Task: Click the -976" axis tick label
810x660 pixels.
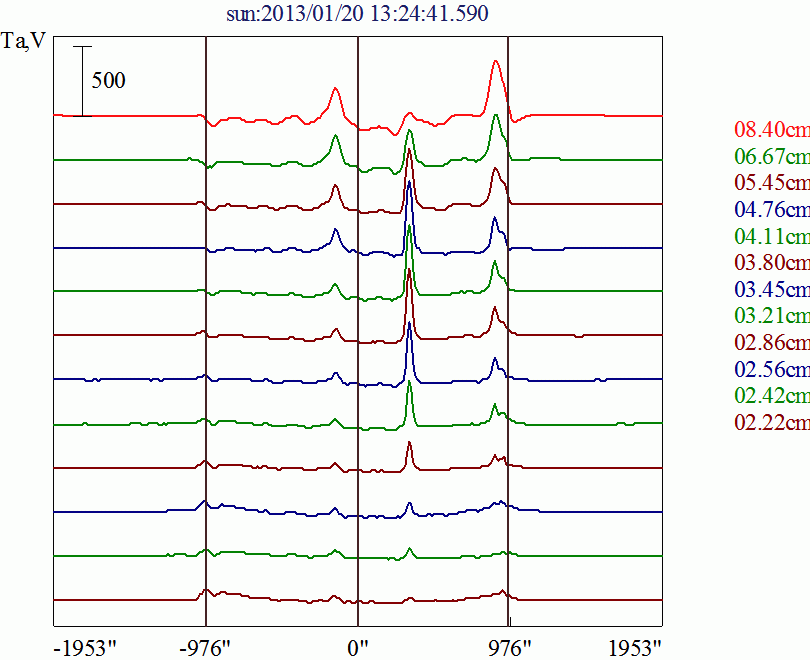Action: (x=205, y=649)
